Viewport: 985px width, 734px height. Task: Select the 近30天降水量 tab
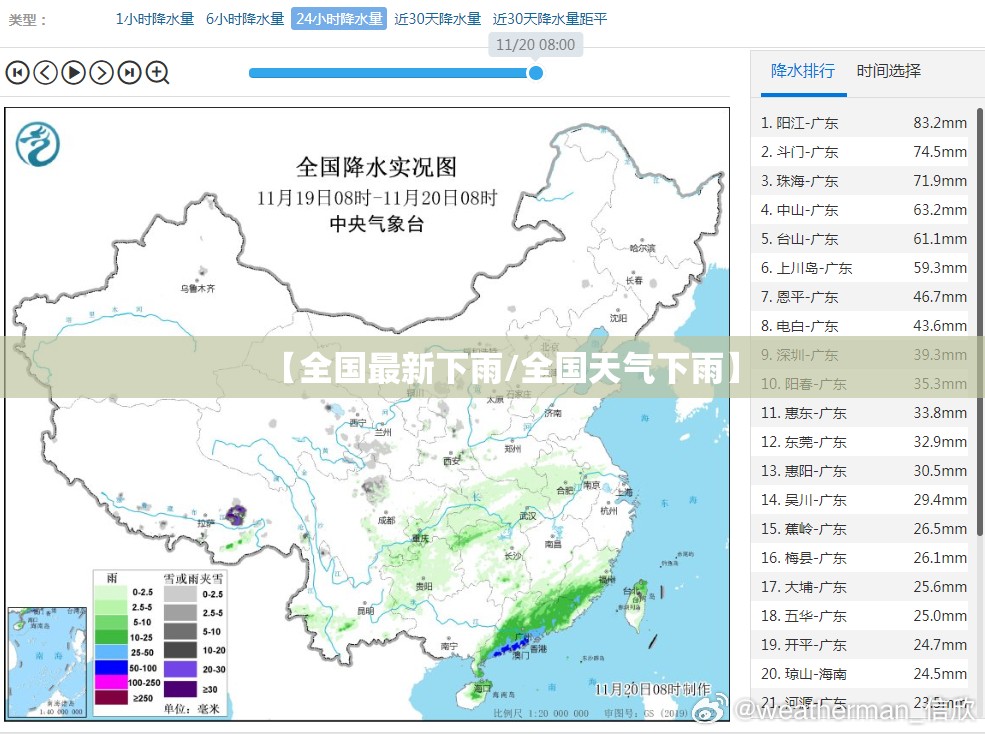(437, 19)
